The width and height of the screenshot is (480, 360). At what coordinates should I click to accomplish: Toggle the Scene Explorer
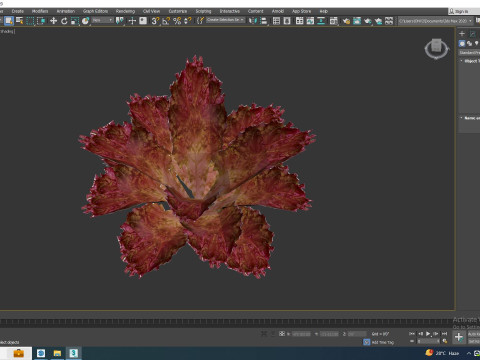(x=276, y=21)
